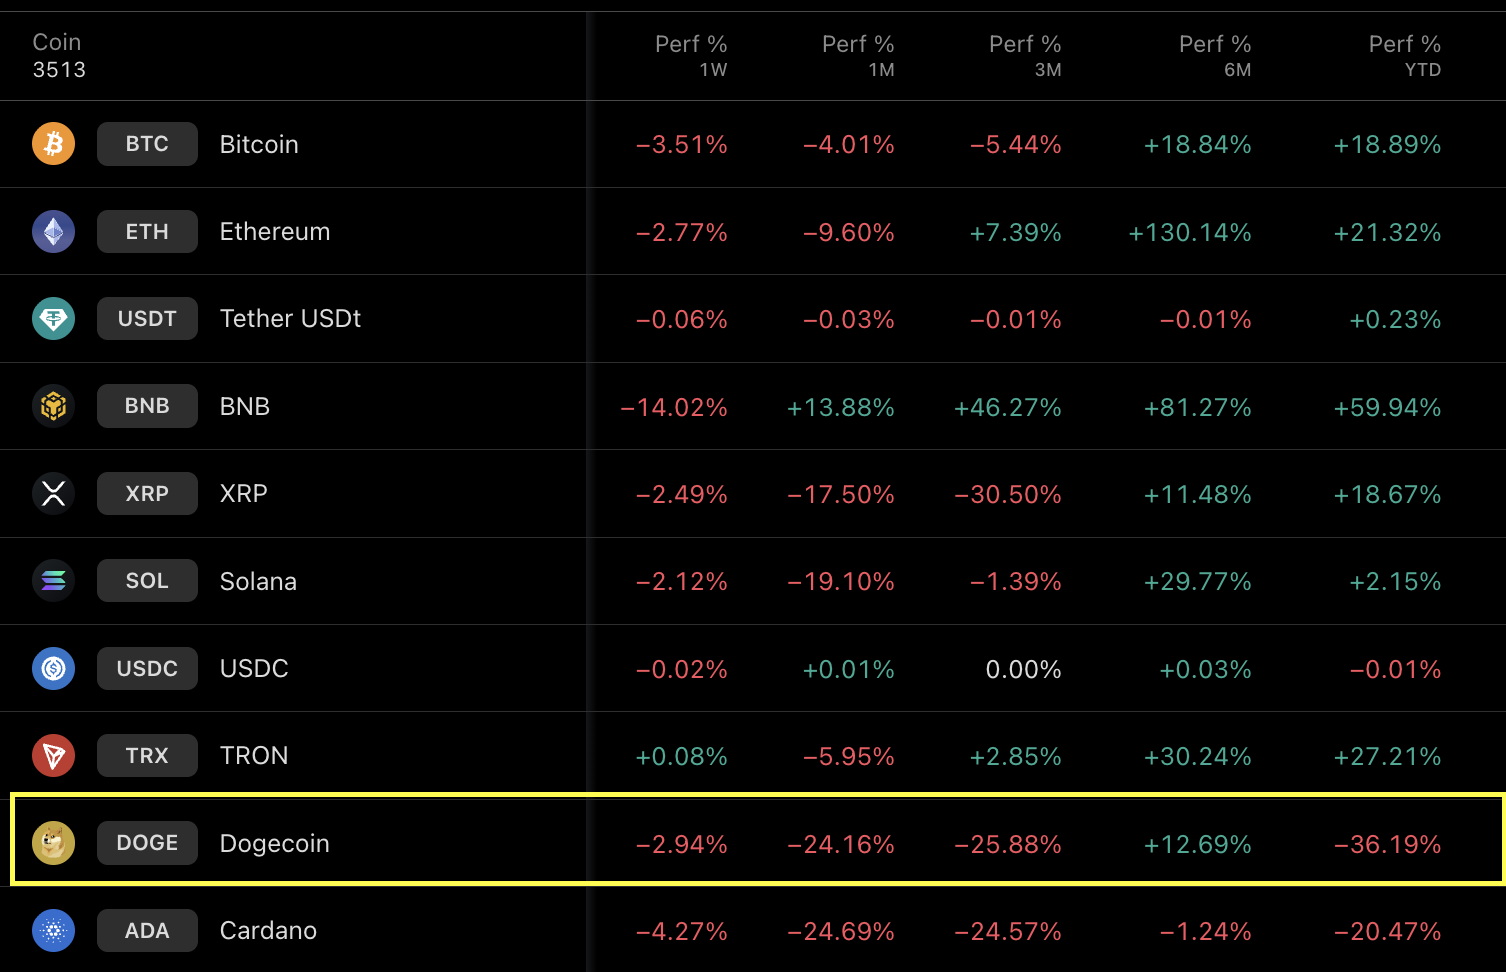Select the Tether USDt teal logo
Image resolution: width=1506 pixels, height=972 pixels.
coord(53,318)
